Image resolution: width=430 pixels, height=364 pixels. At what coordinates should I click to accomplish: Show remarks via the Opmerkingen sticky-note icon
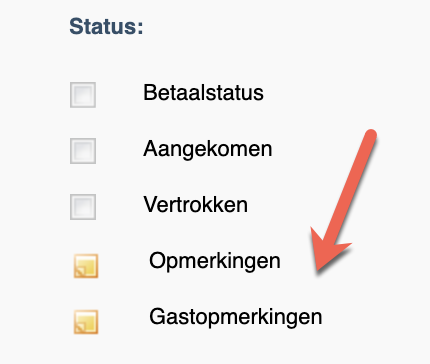86,266
